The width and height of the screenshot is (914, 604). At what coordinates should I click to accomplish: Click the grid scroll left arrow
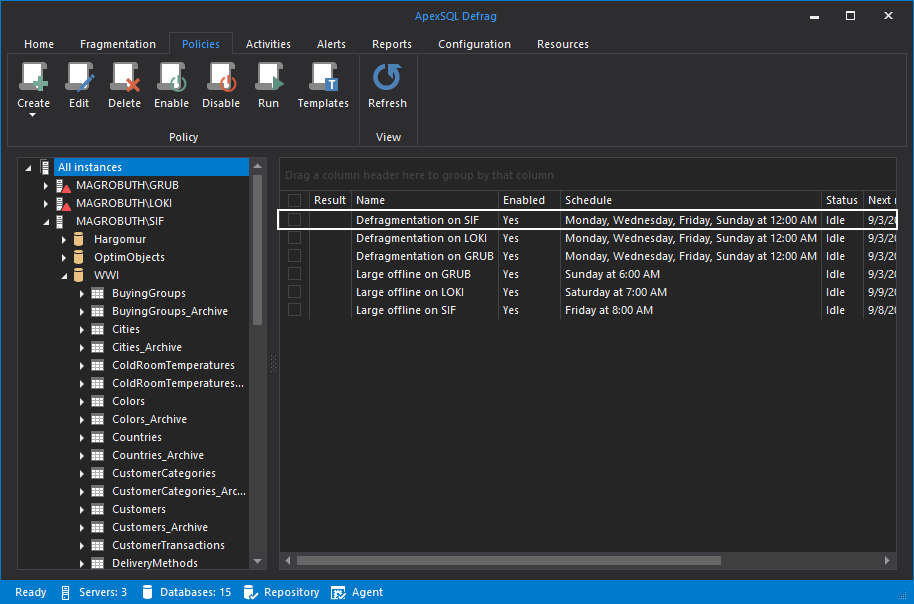pyautogui.click(x=288, y=561)
